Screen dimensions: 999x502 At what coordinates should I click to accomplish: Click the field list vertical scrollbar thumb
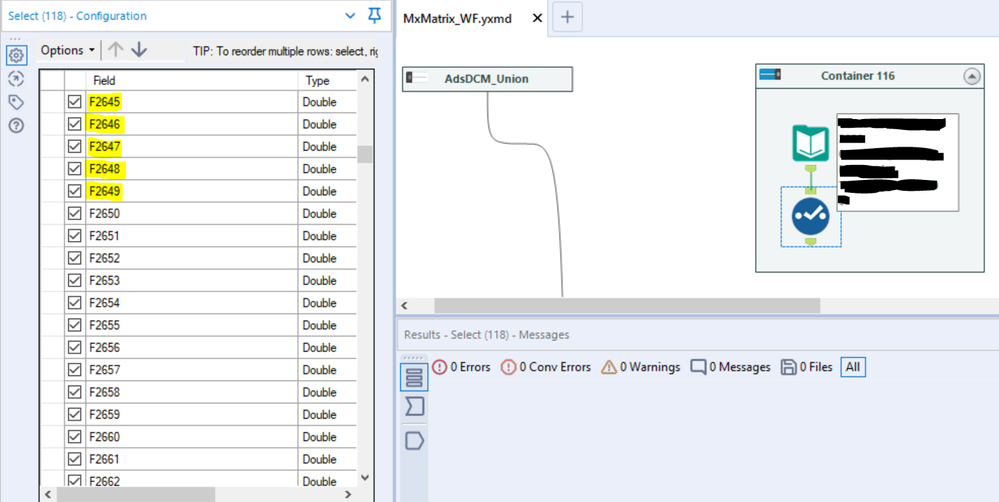click(x=364, y=155)
